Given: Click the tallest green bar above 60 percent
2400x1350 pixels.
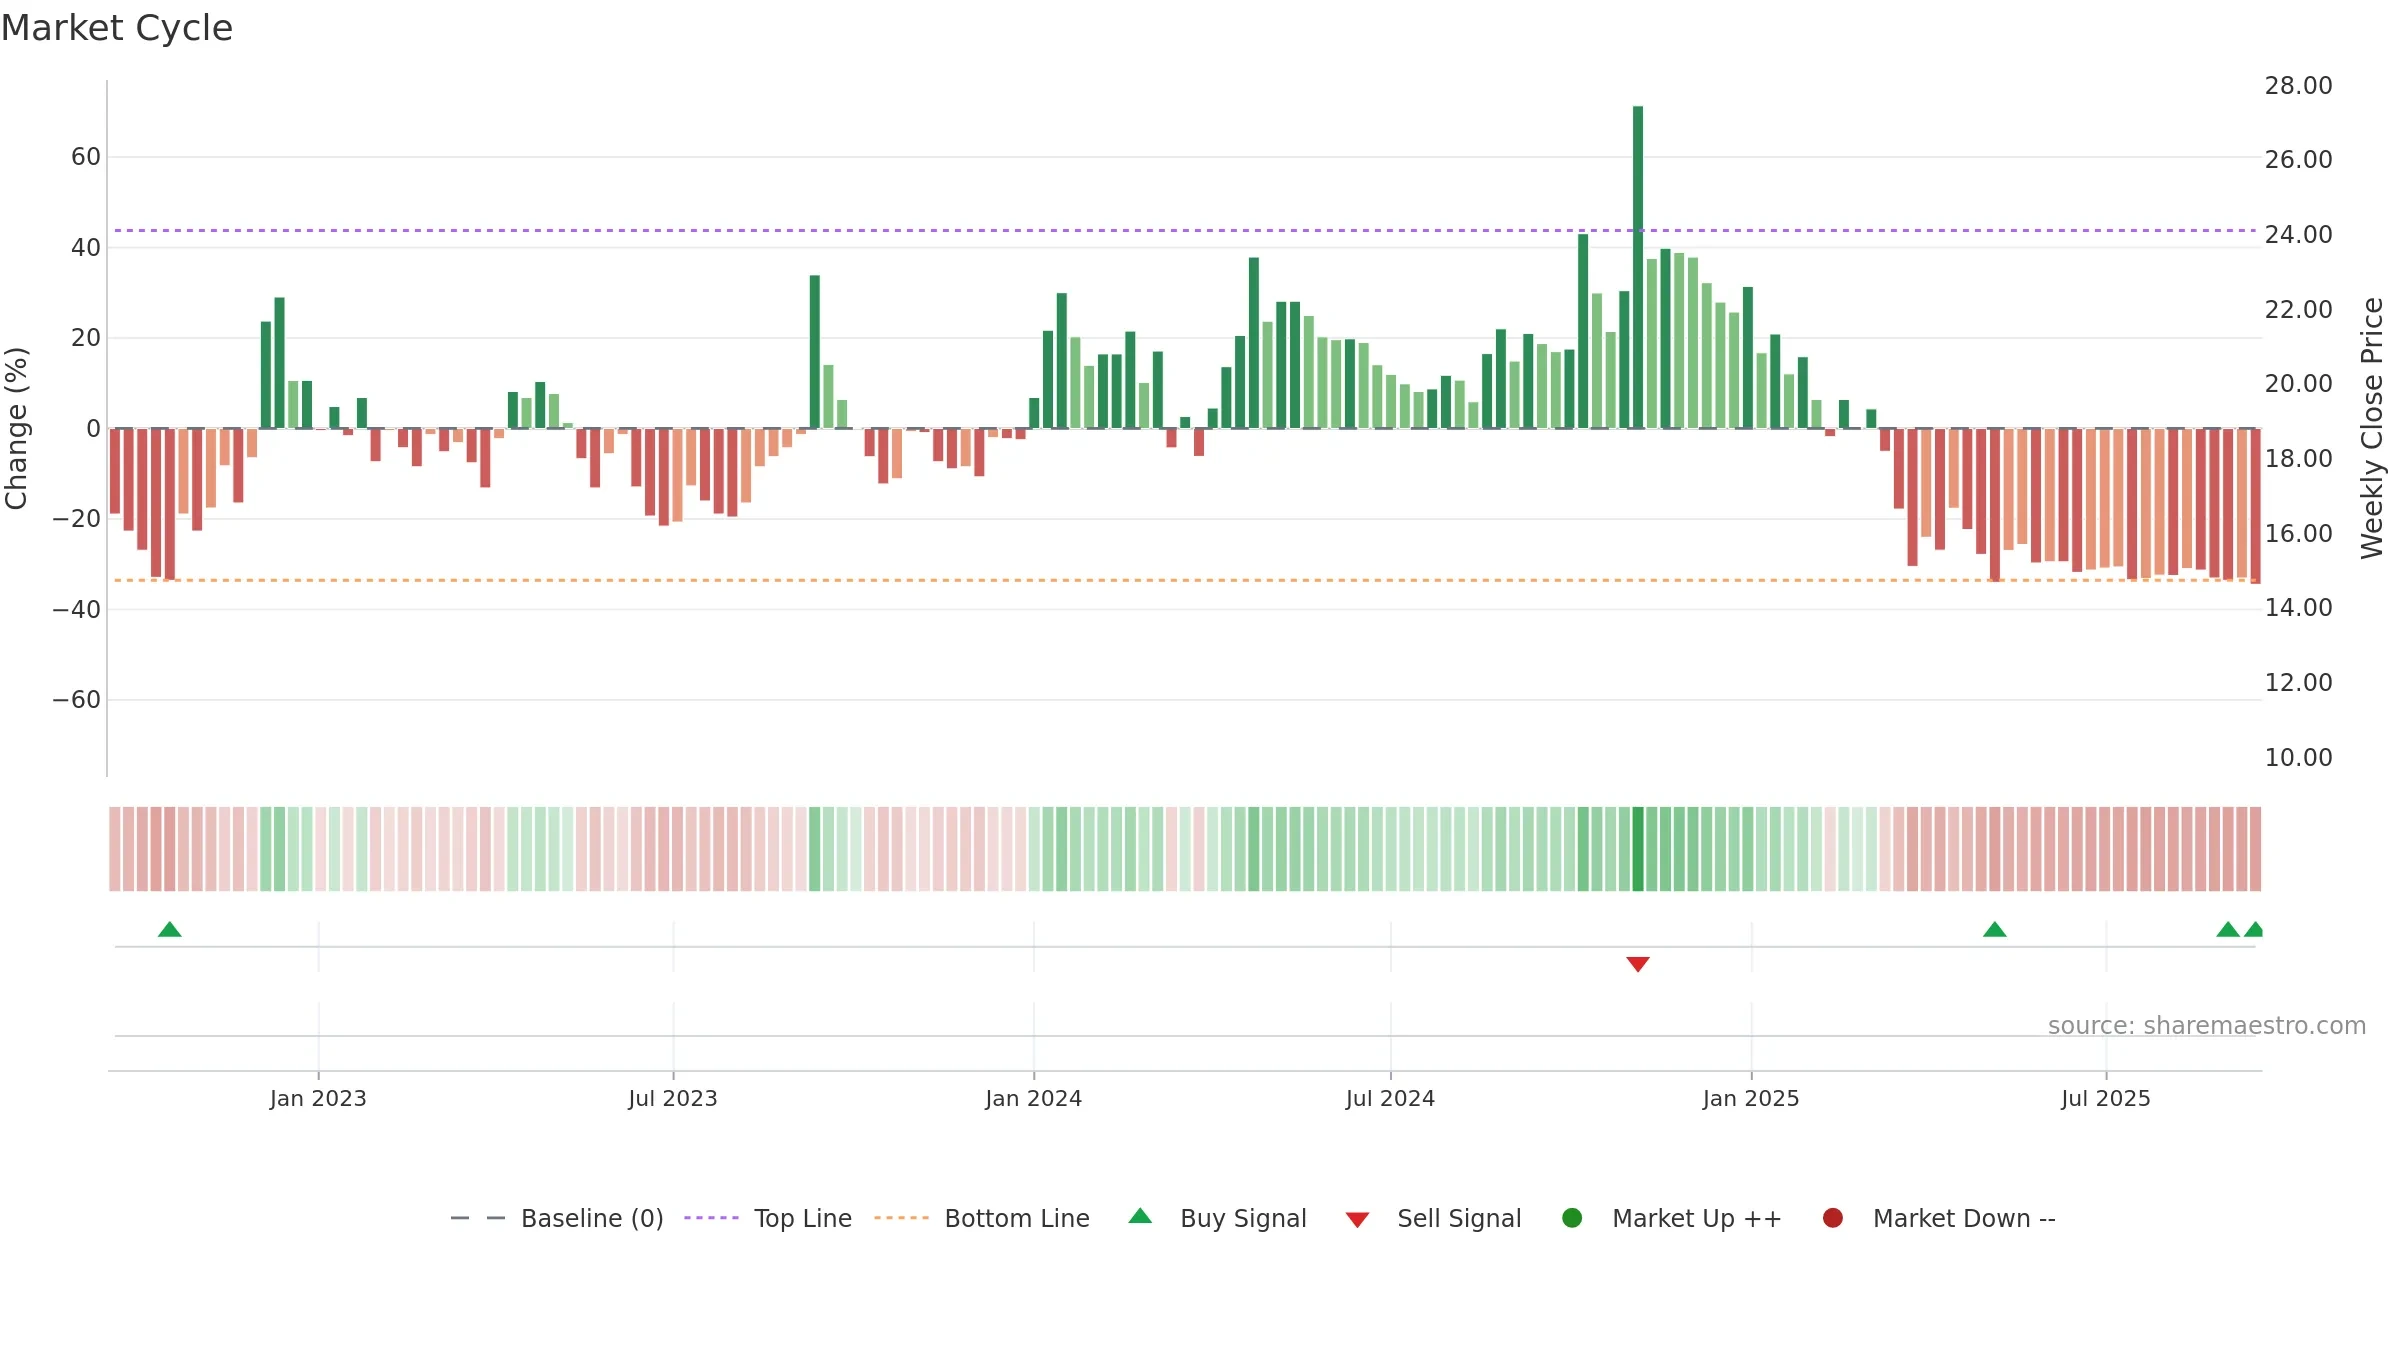Looking at the screenshot, I should pyautogui.click(x=1638, y=267).
